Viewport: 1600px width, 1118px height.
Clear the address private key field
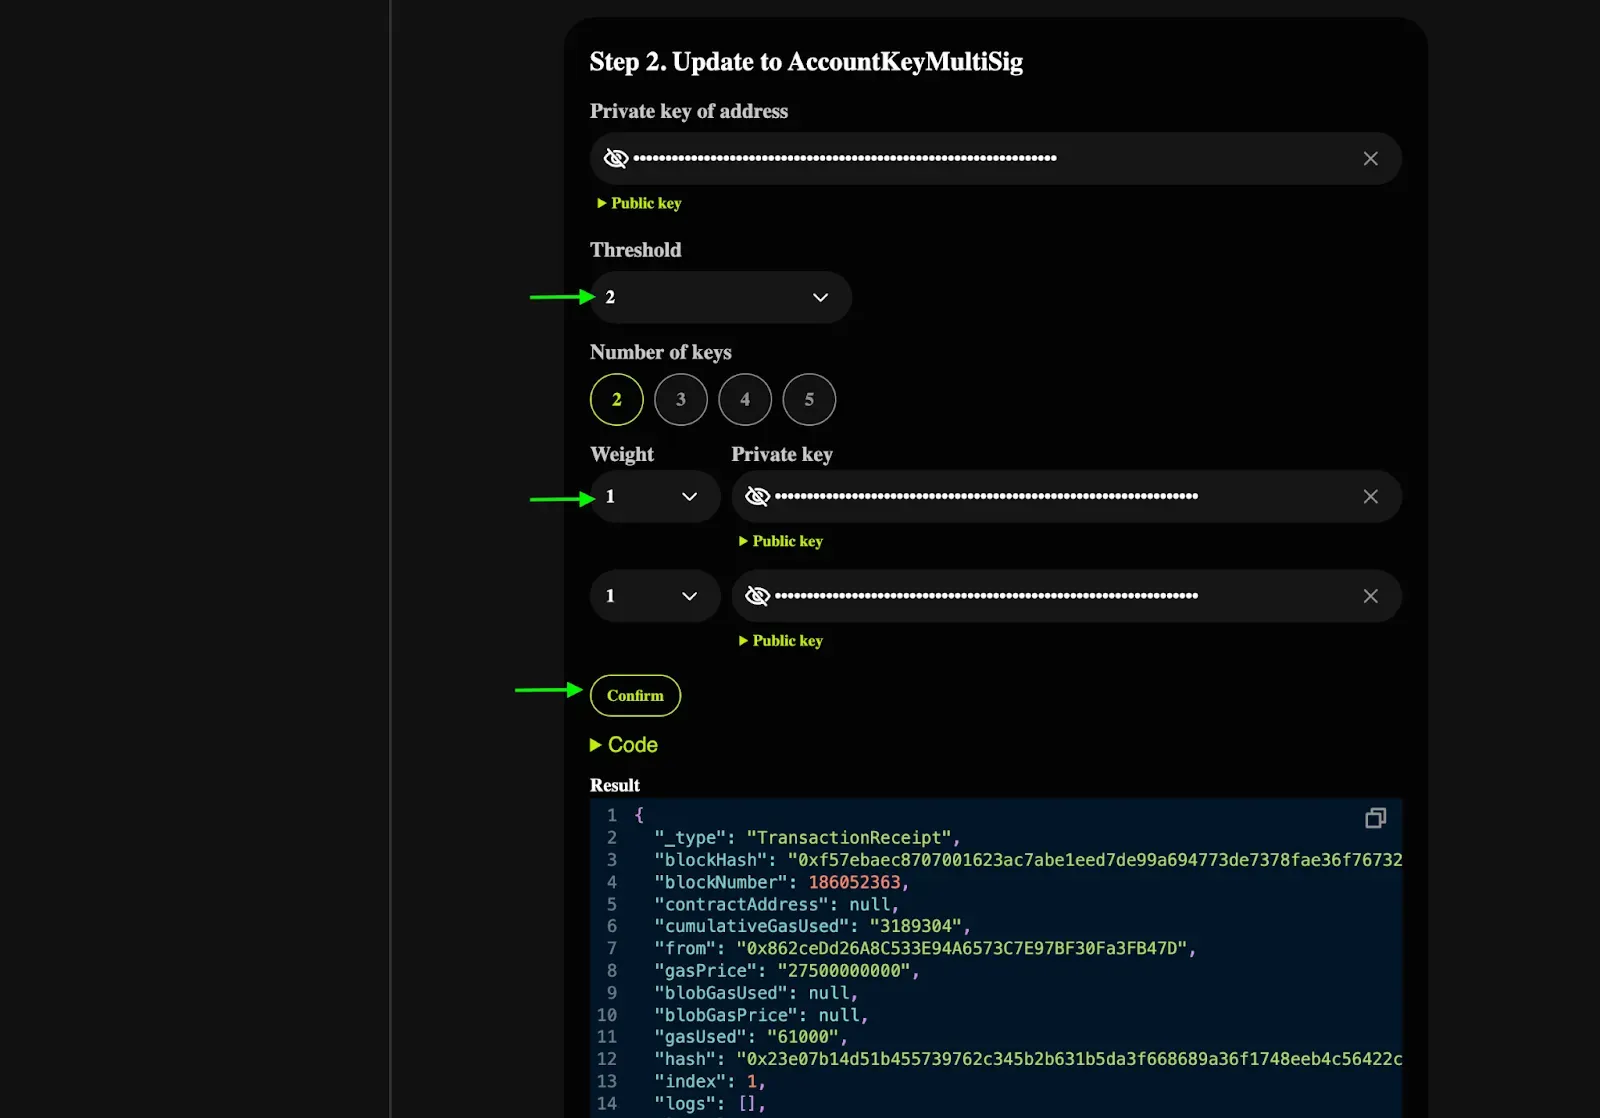[x=1370, y=159]
